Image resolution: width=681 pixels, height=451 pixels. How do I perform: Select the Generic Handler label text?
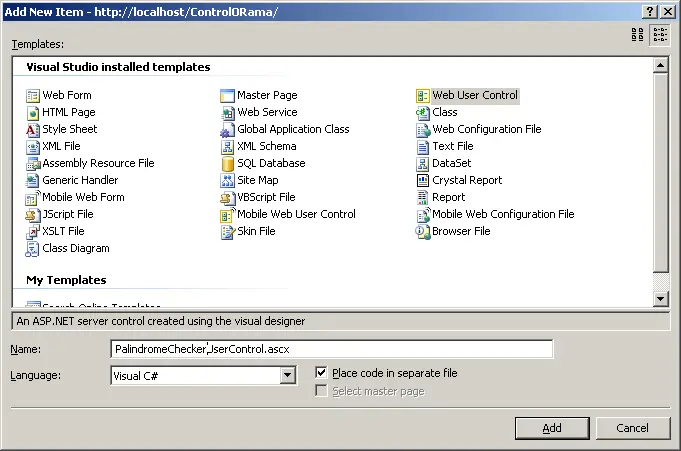click(80, 180)
